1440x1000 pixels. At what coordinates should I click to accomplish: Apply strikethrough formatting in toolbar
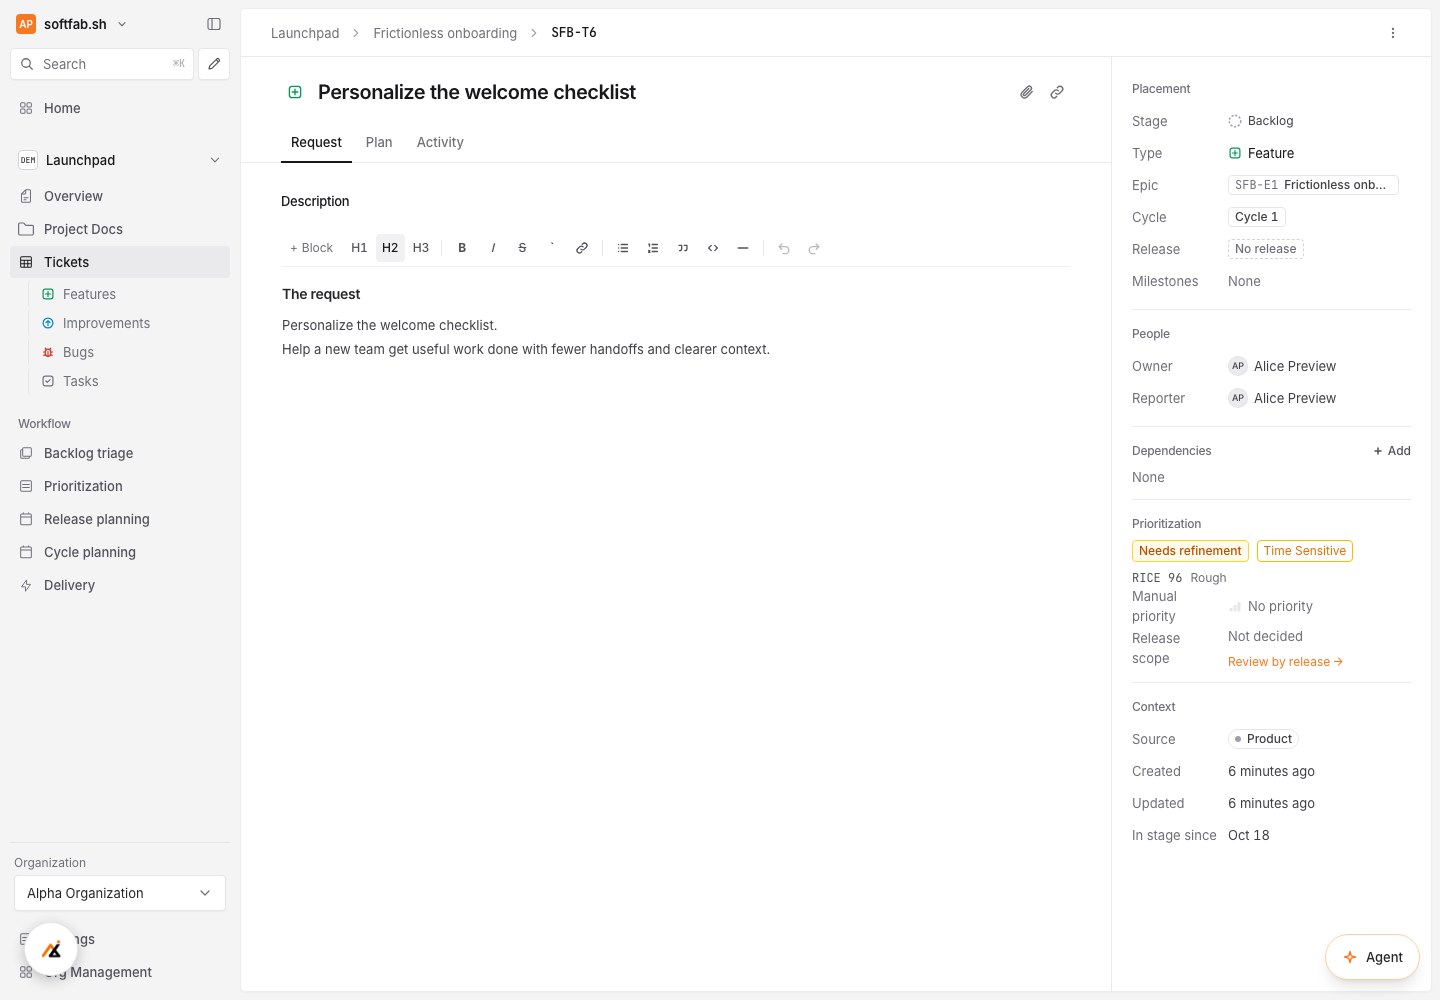pos(522,248)
